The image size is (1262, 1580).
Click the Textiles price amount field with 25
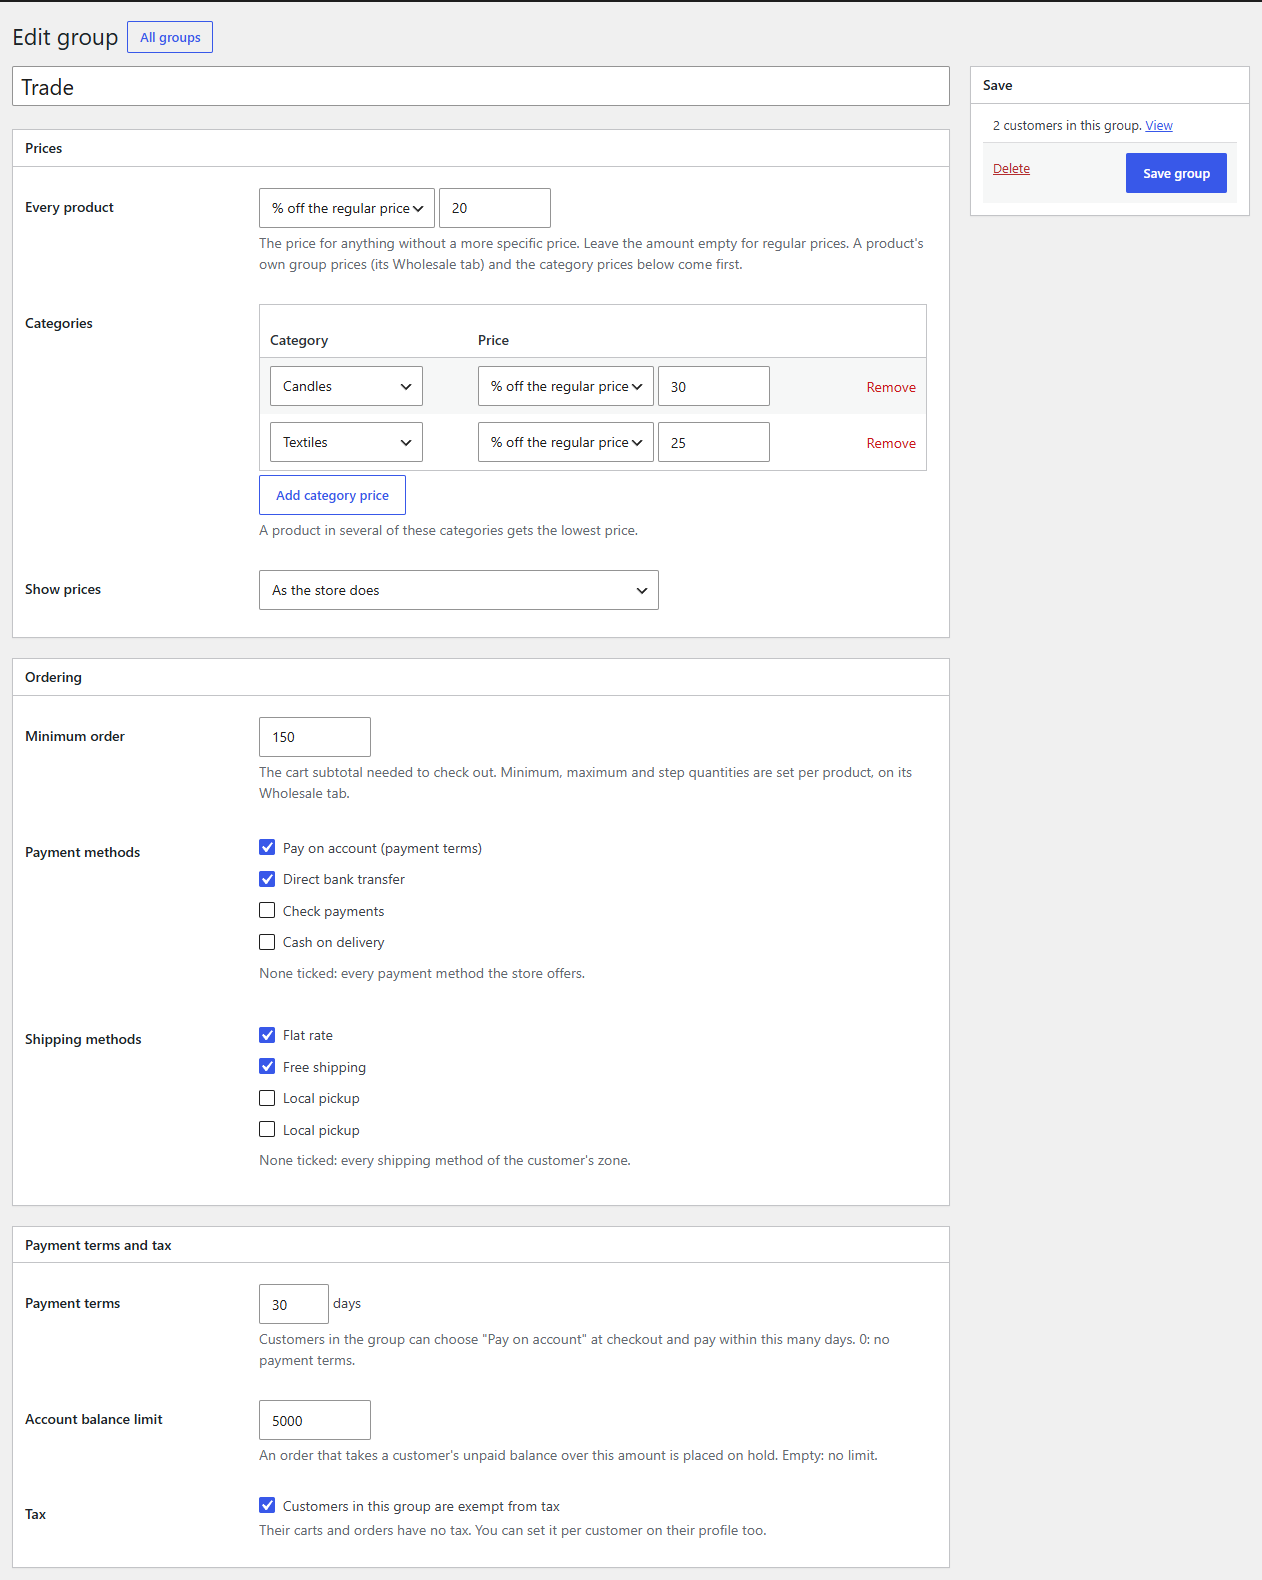point(714,442)
